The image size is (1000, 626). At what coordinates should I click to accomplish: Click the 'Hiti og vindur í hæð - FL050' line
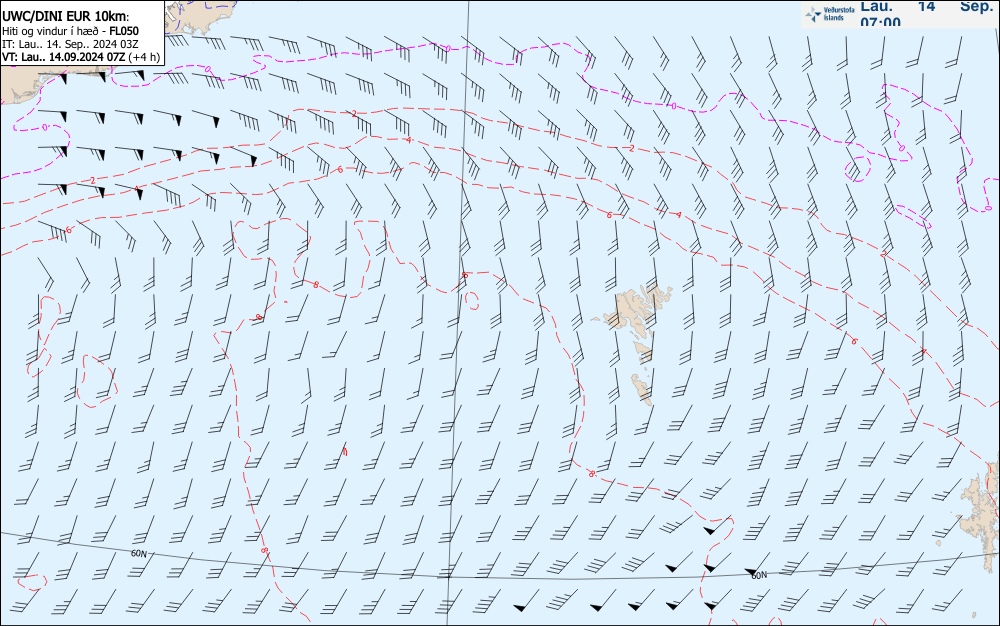tap(70, 31)
